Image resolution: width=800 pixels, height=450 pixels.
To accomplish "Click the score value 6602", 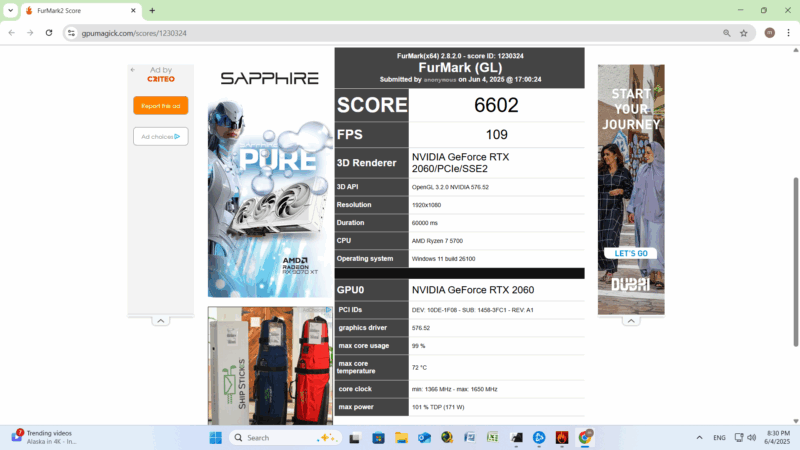I will (x=496, y=105).
